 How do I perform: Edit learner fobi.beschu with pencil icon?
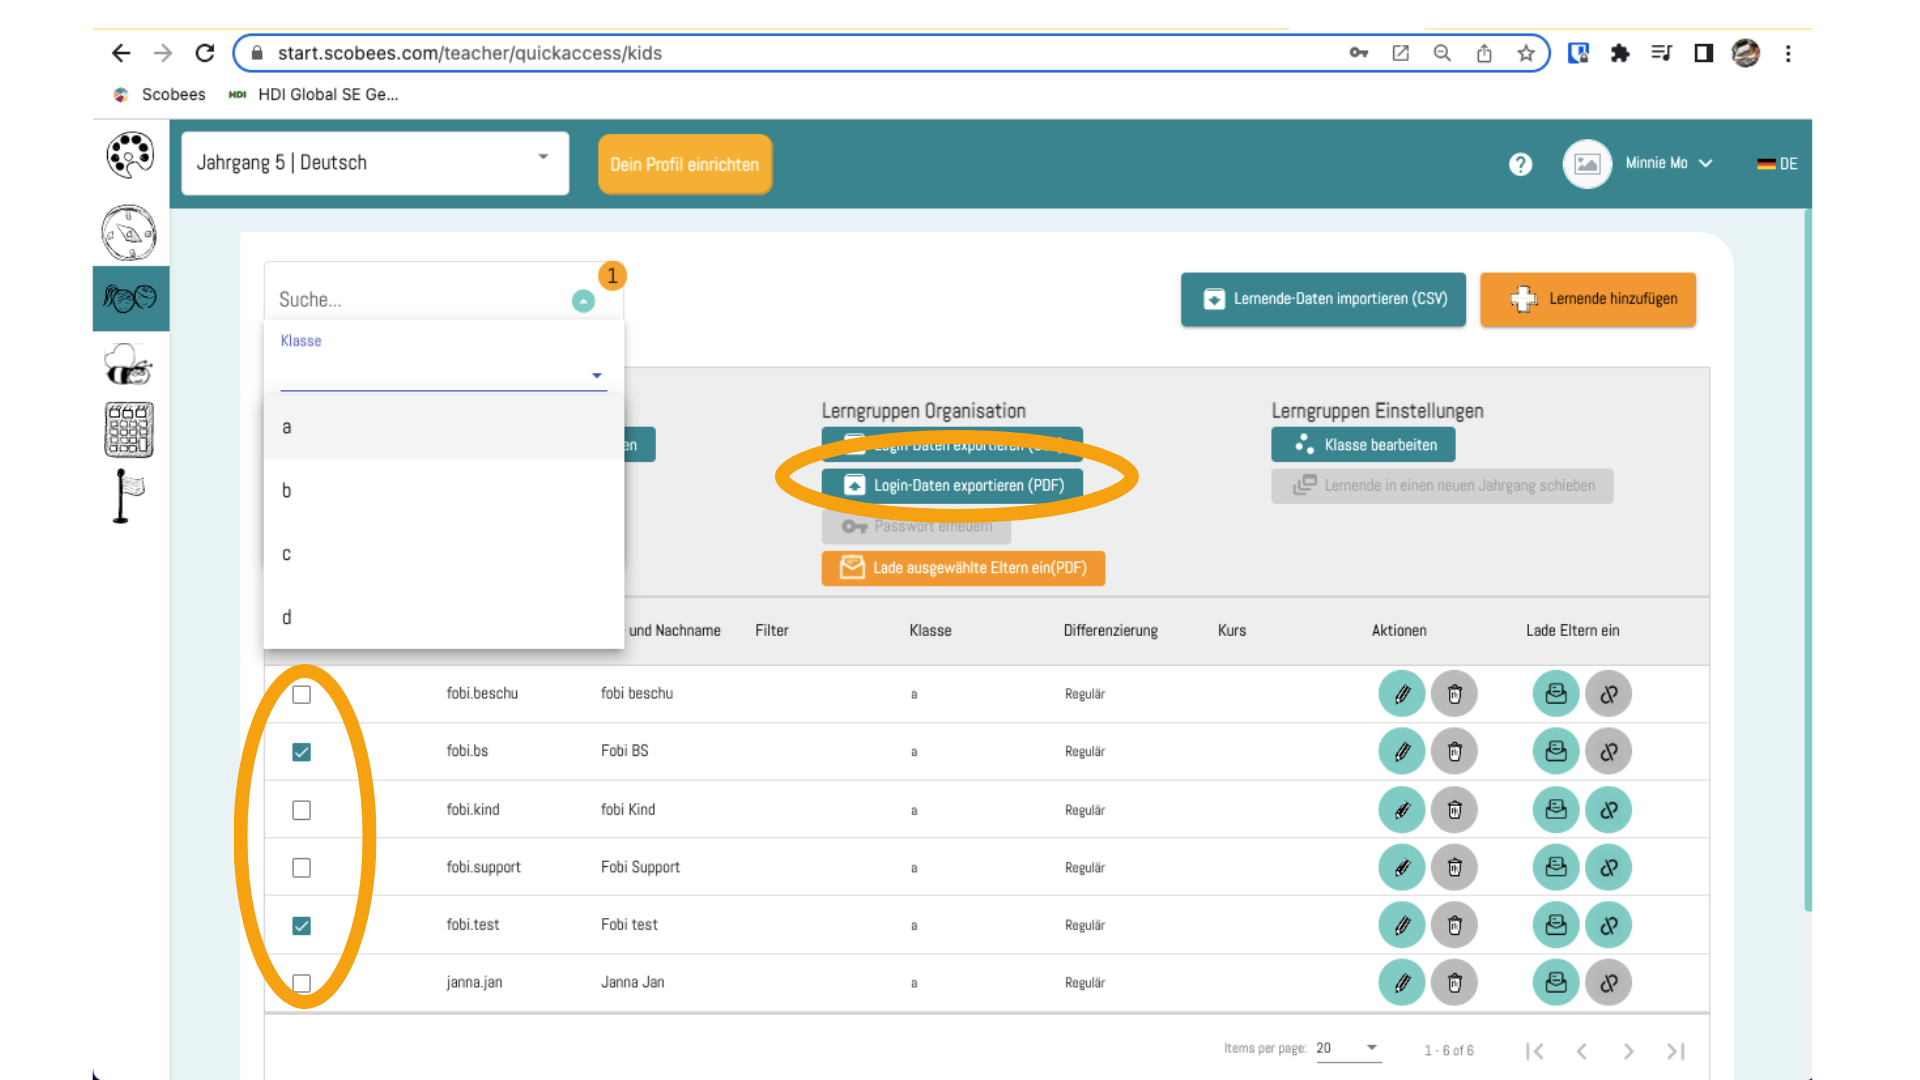tap(1402, 694)
